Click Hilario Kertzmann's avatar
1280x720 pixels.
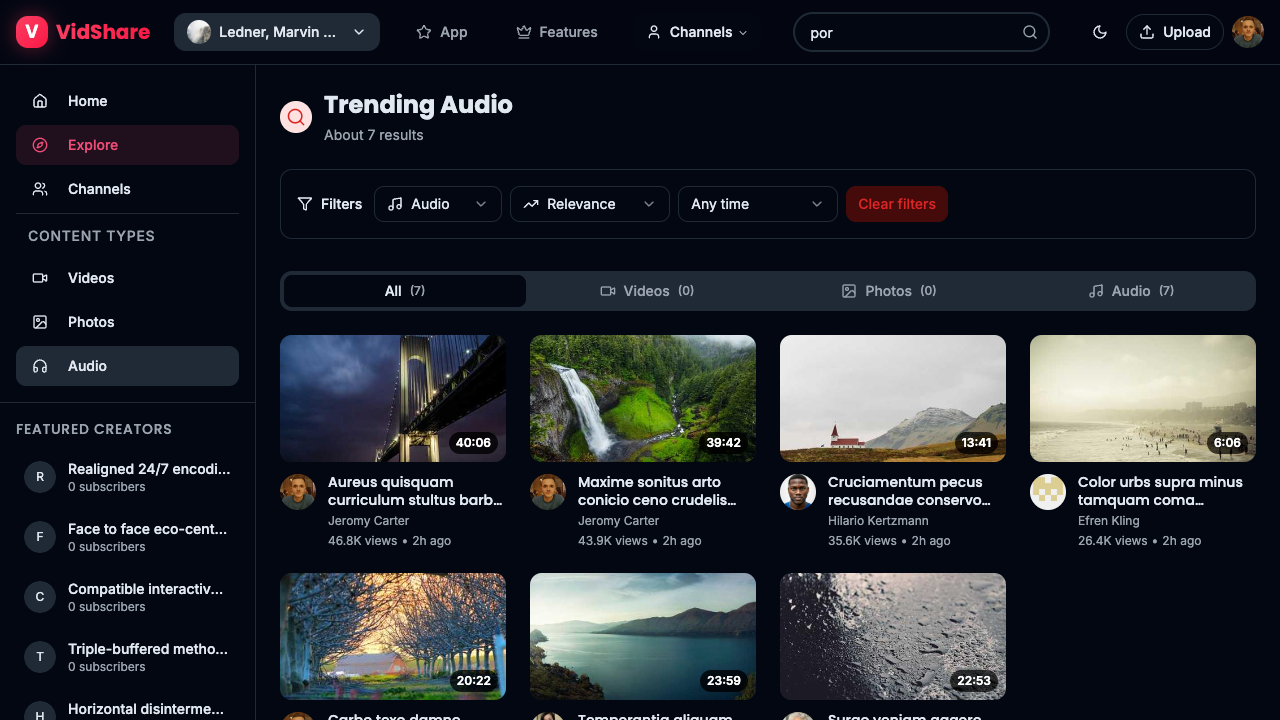[798, 492]
